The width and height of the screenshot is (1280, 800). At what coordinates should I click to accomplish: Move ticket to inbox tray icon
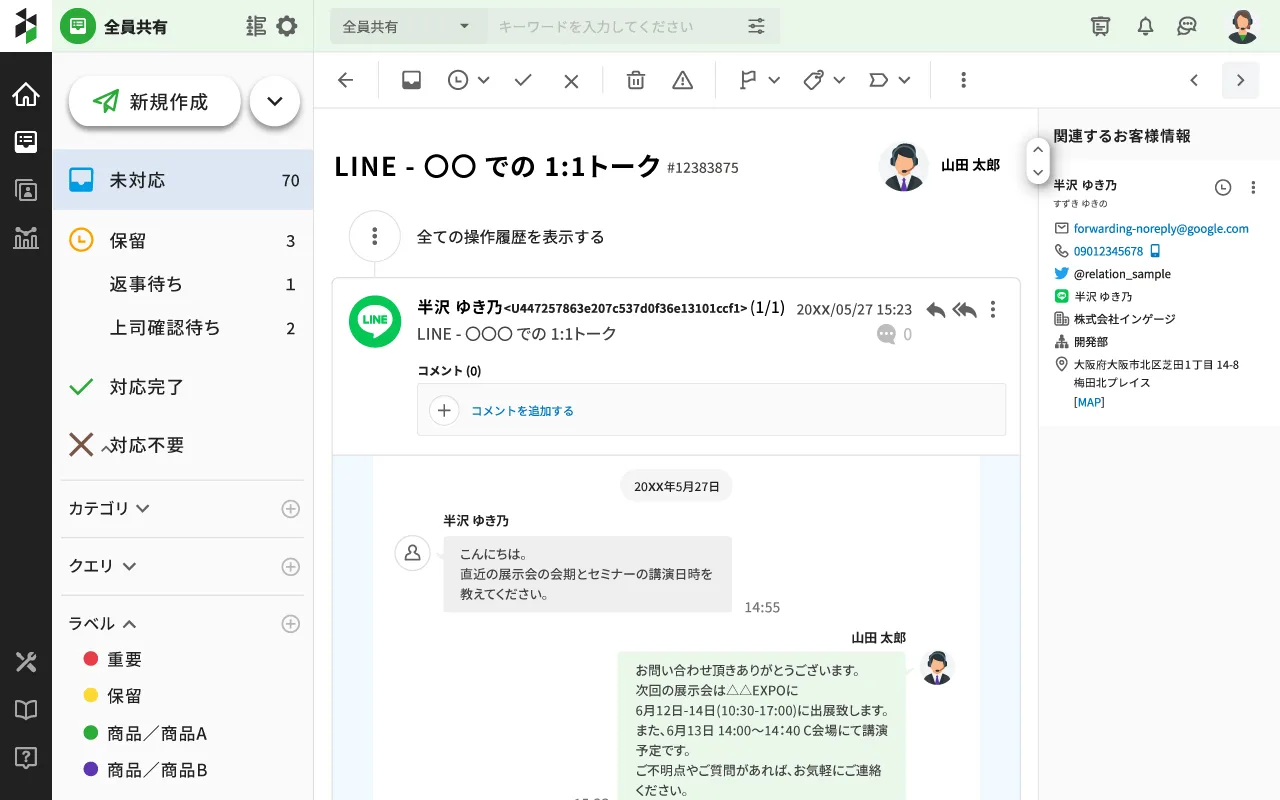(x=411, y=80)
